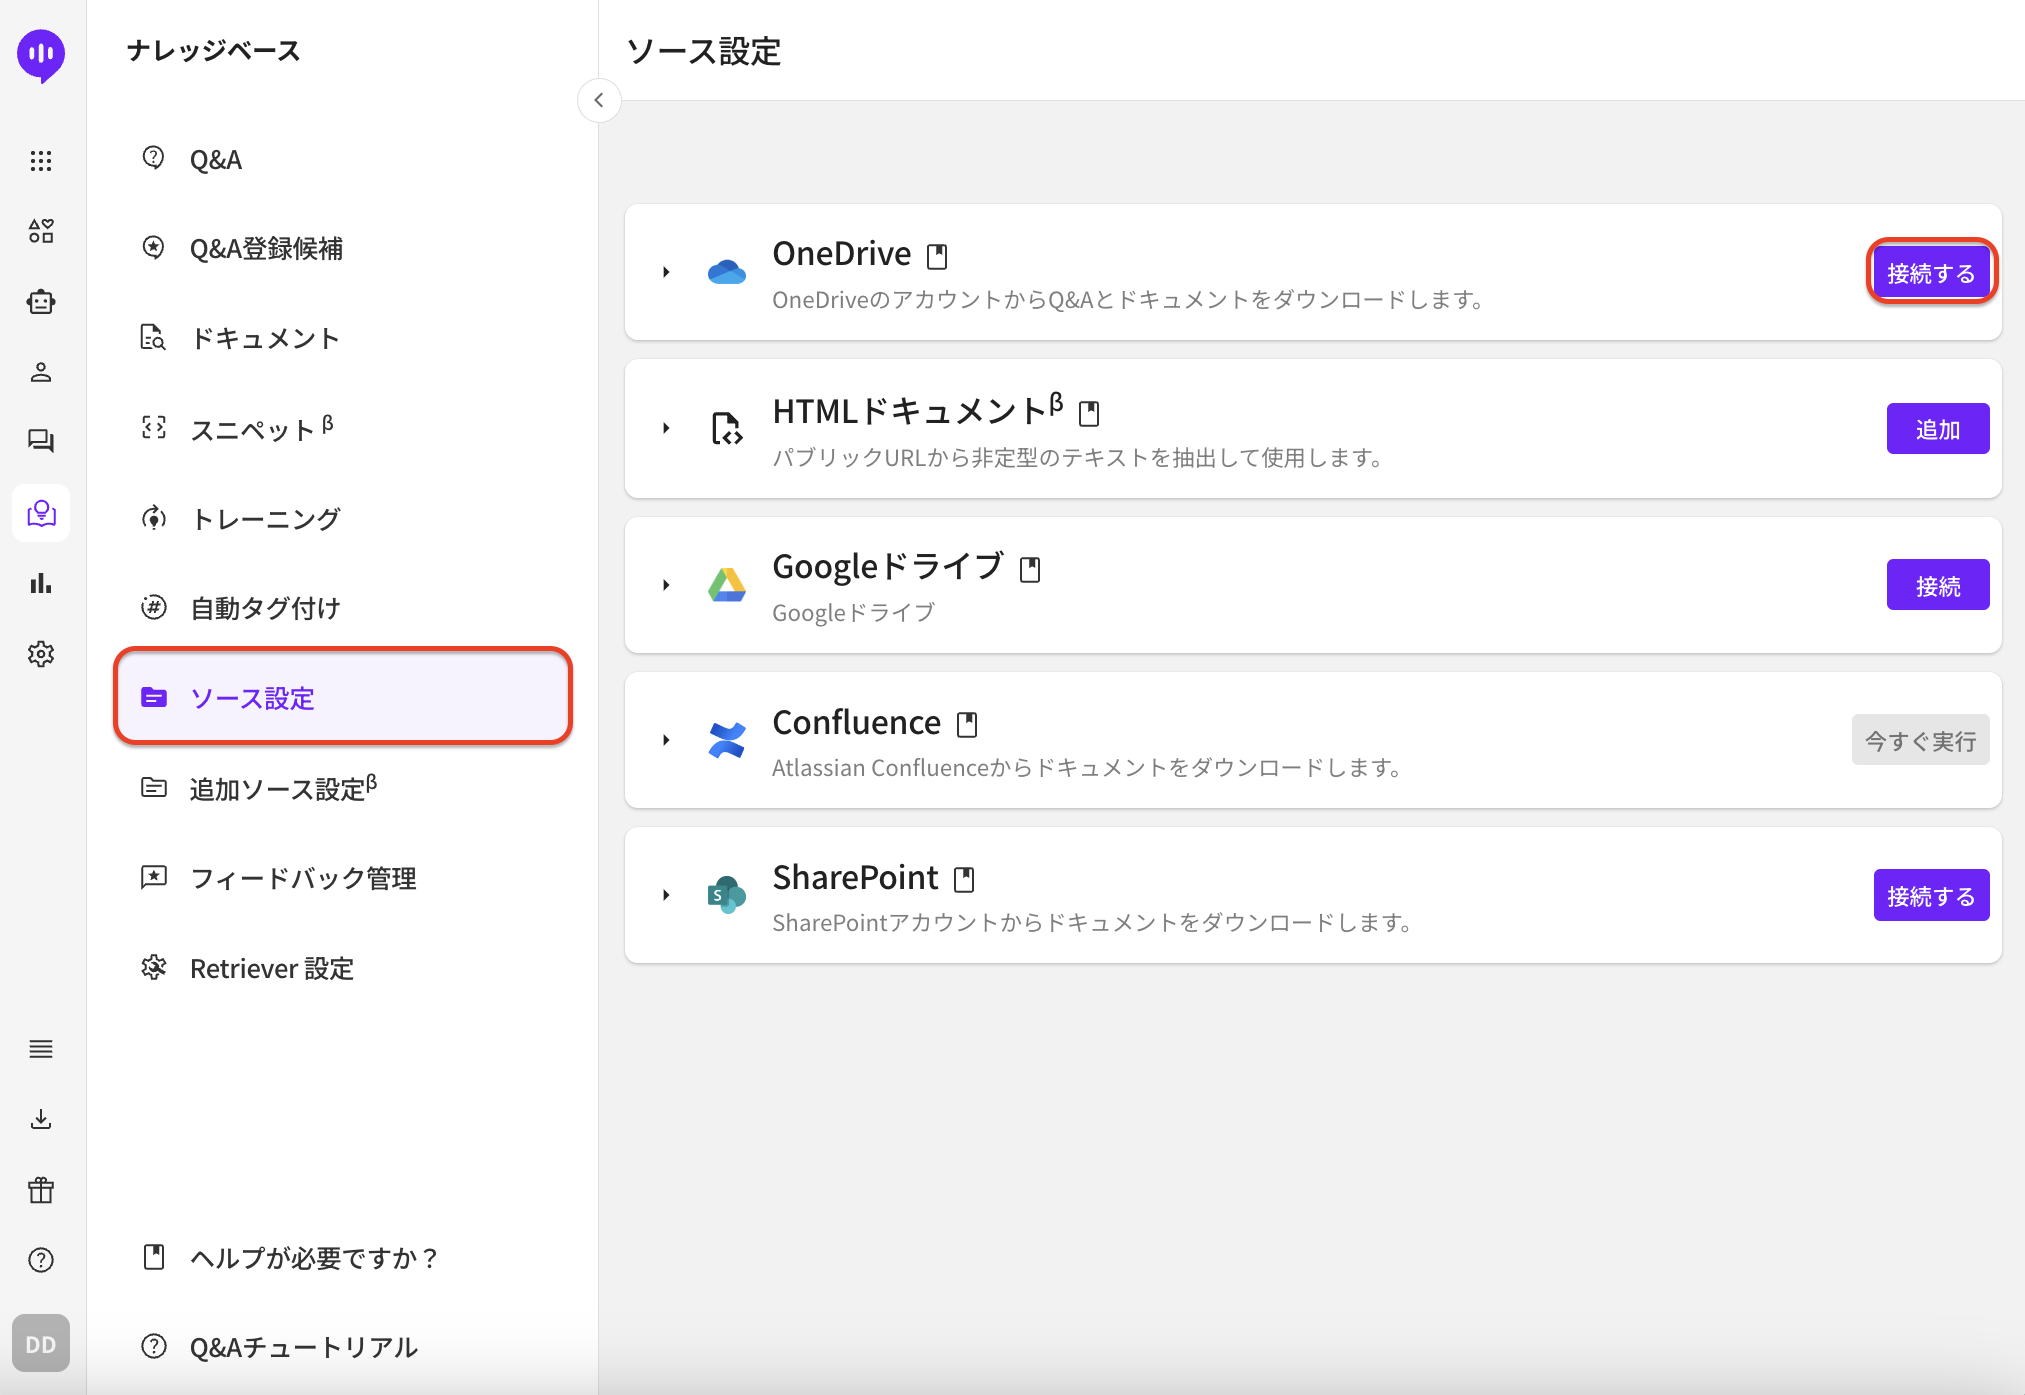Click the download icon in left rail
Screen dimensions: 2025x1395
(41, 1119)
